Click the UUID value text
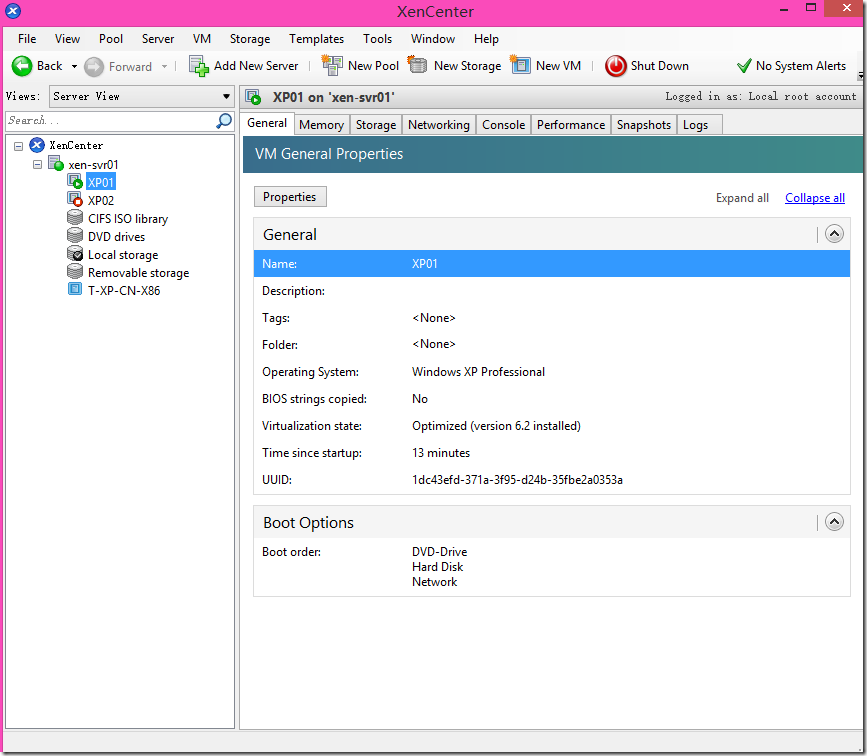 (x=517, y=479)
